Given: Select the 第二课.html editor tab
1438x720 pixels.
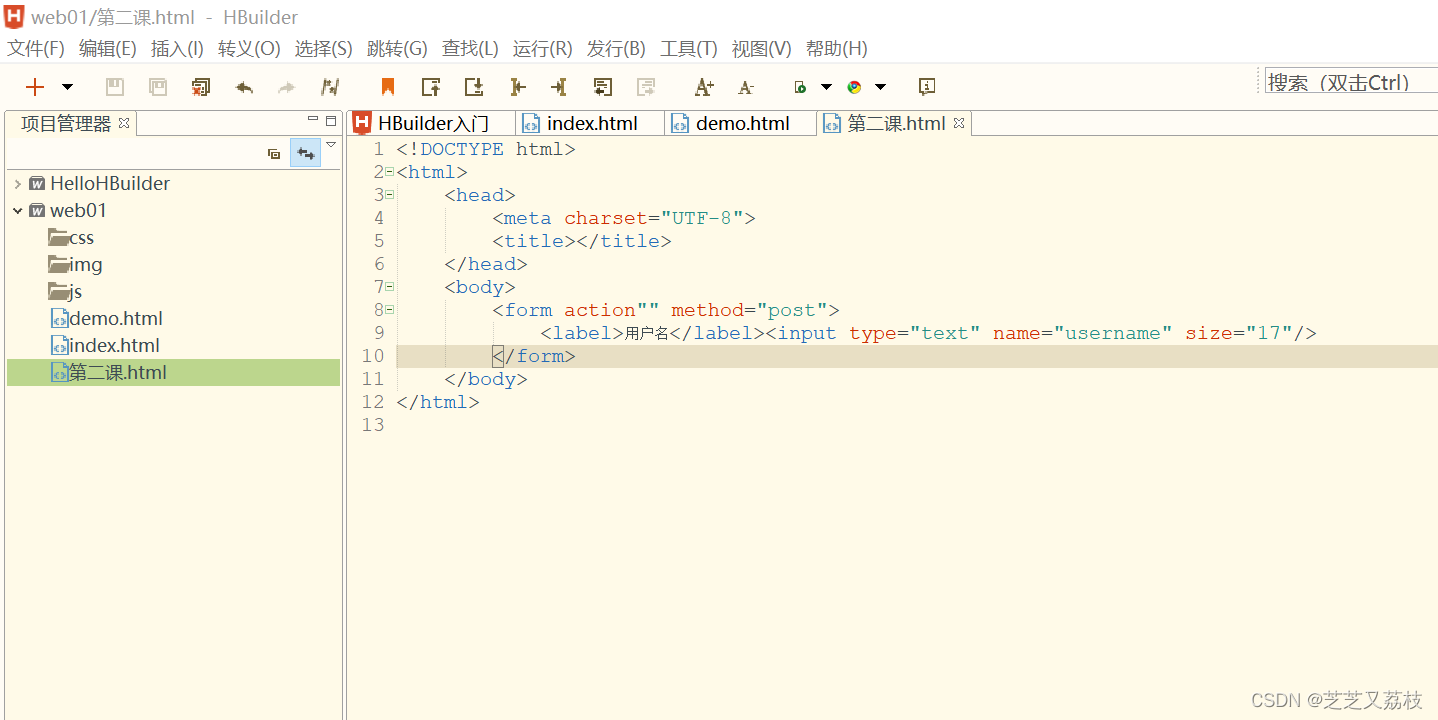Looking at the screenshot, I should 896,123.
